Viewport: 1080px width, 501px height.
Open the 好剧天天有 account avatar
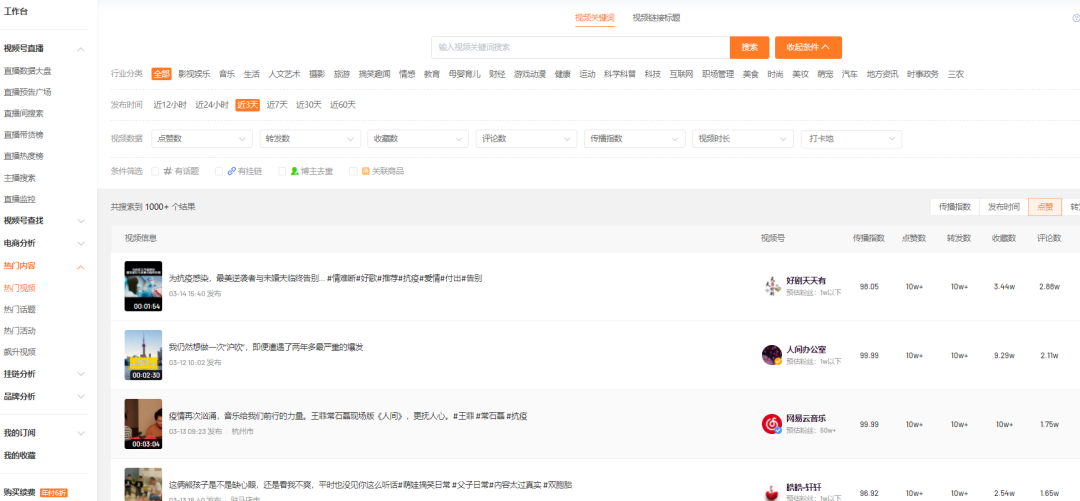[771, 286]
